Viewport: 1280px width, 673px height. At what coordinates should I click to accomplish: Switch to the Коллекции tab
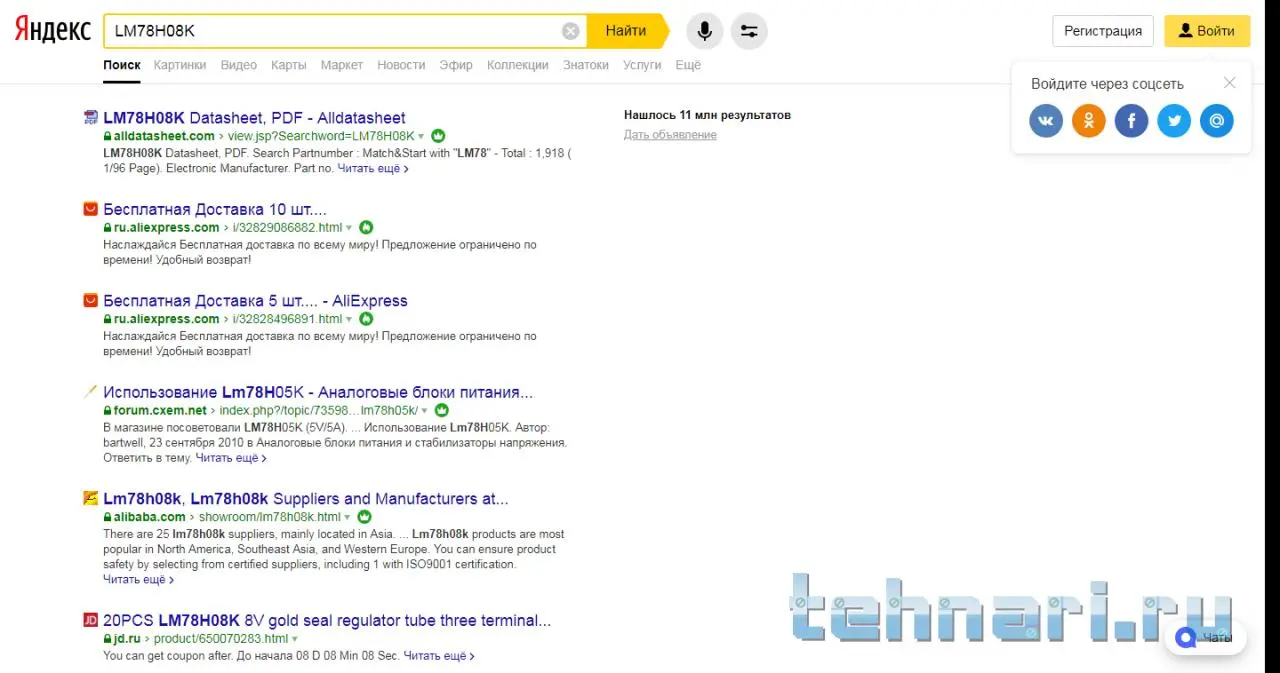518,65
